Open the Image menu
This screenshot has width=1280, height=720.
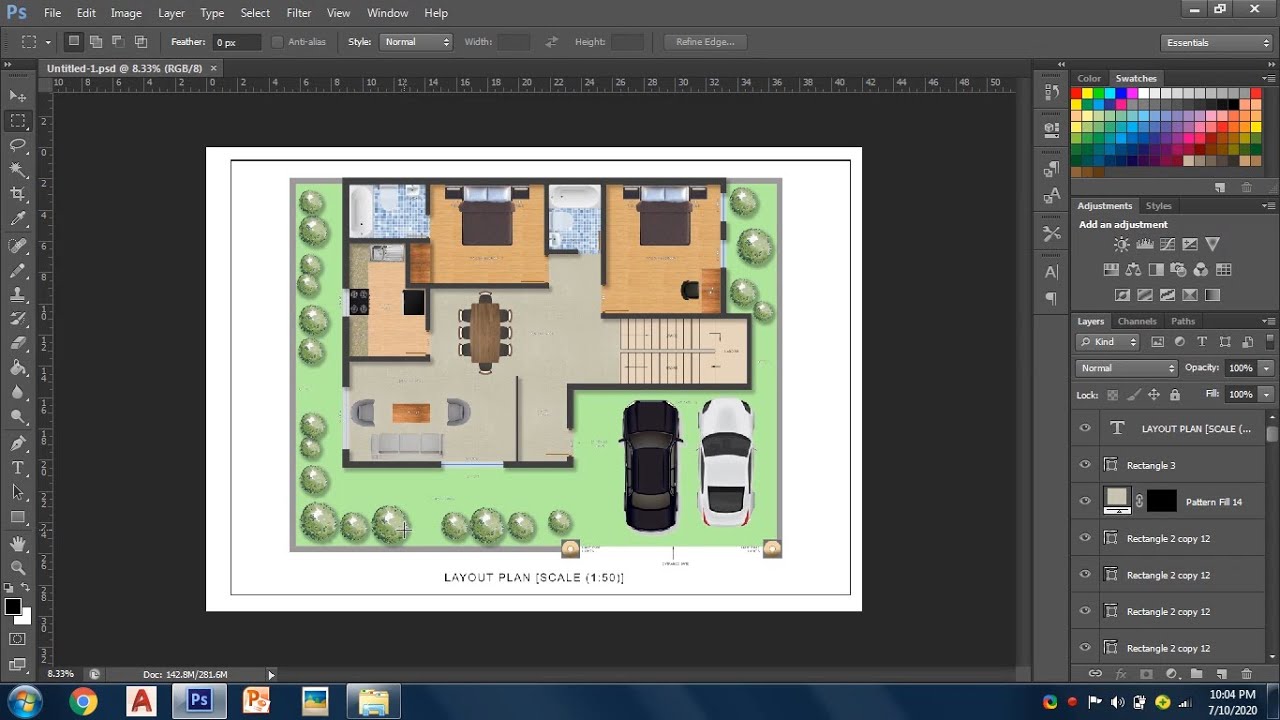click(x=126, y=13)
